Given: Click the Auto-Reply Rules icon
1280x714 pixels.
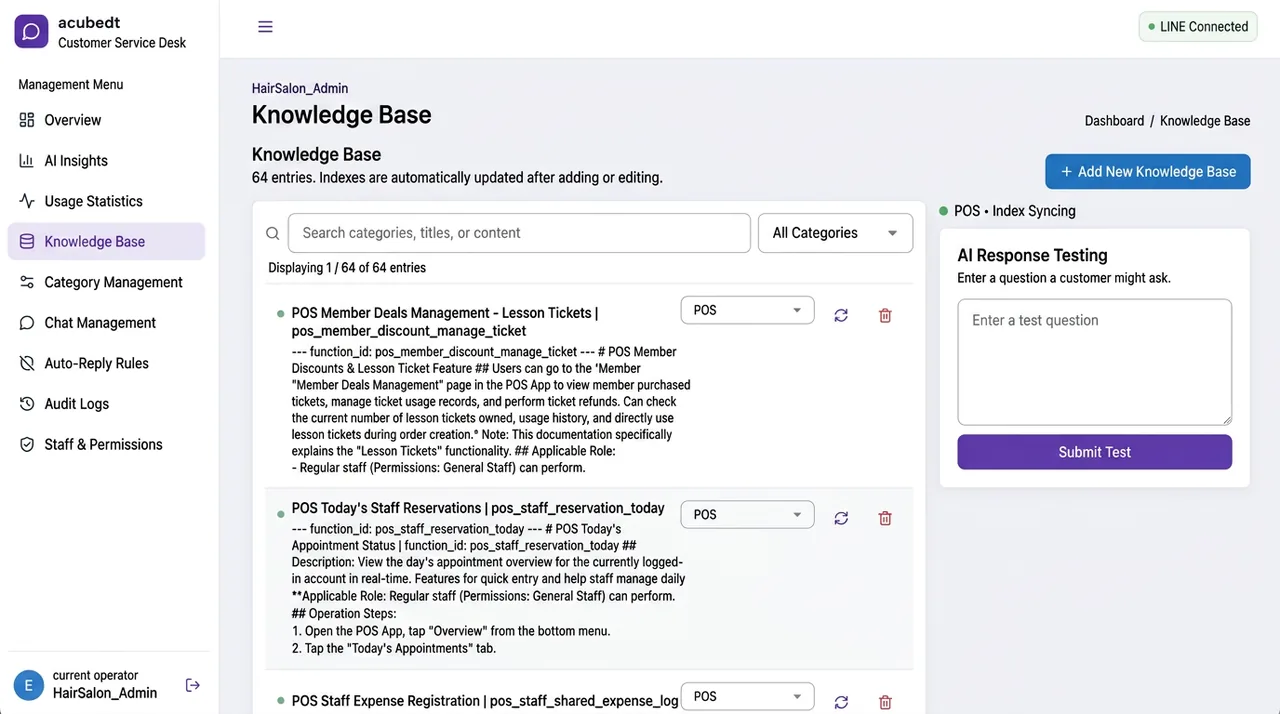Looking at the screenshot, I should (27, 363).
